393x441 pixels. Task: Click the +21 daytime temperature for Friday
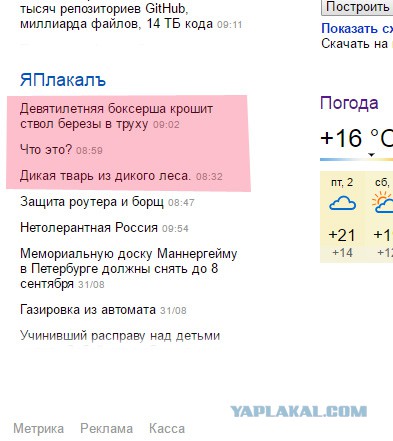[342, 235]
